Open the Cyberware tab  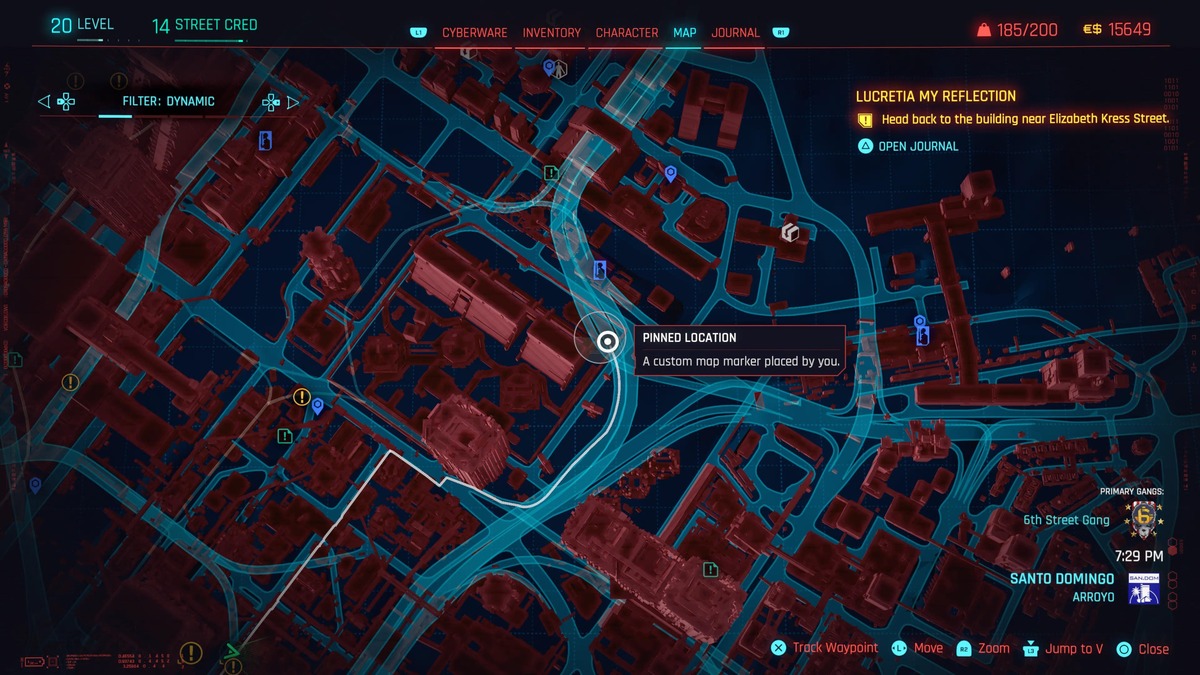475,33
